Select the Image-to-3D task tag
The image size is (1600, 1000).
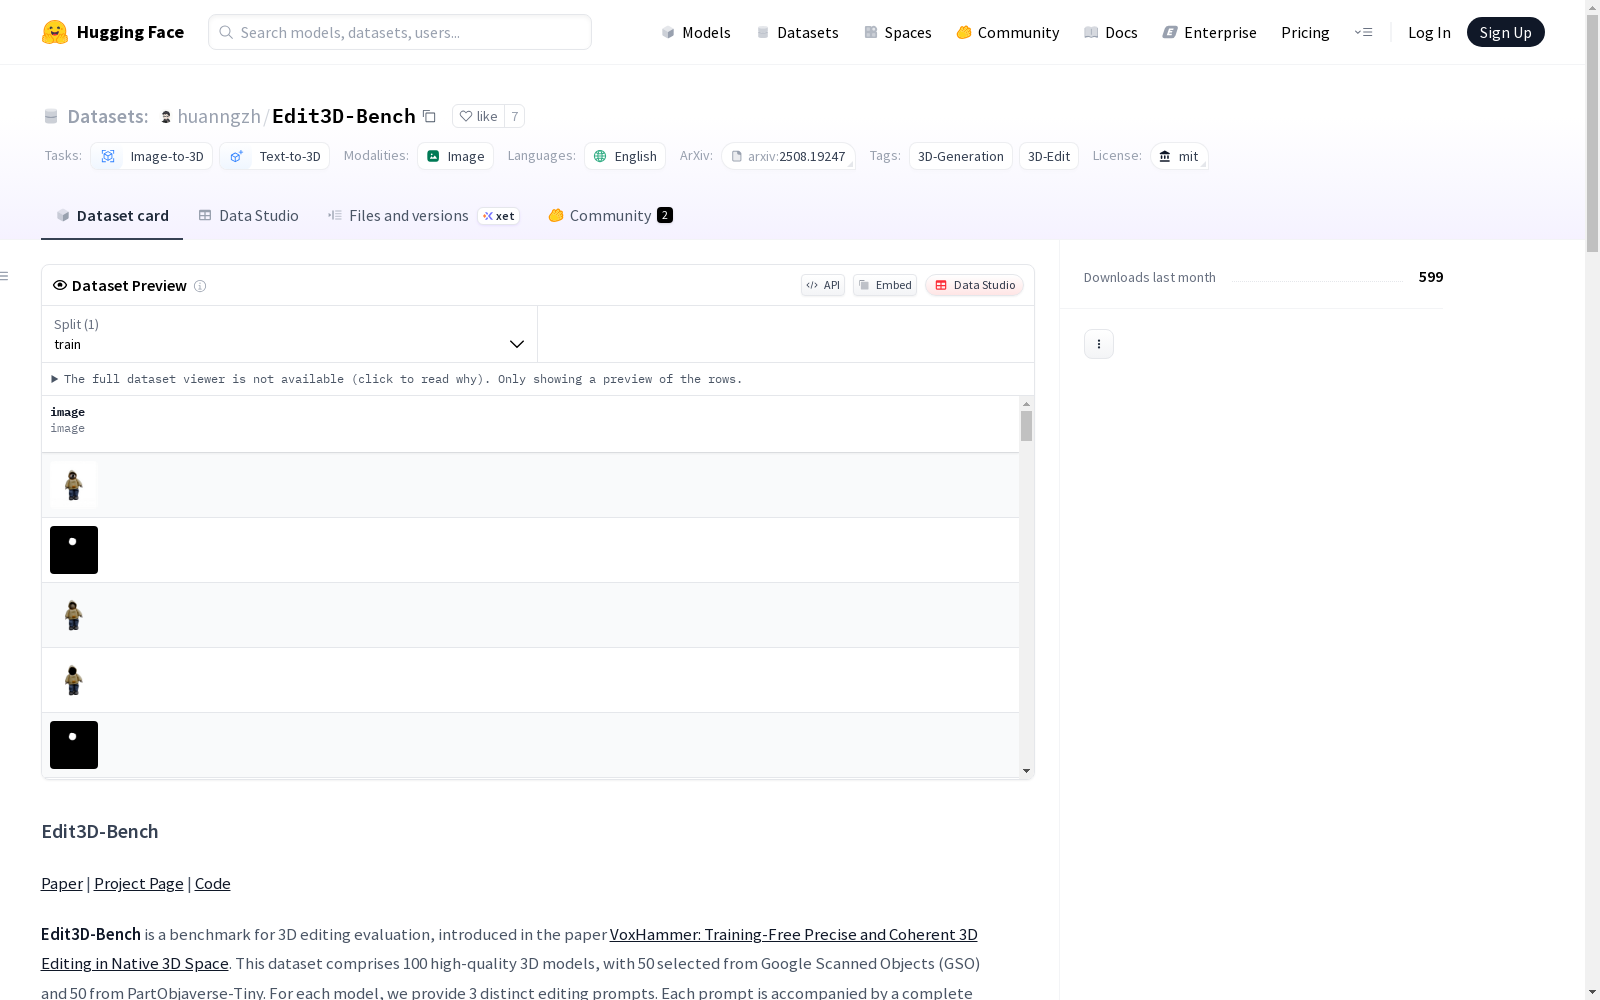[x=151, y=156]
